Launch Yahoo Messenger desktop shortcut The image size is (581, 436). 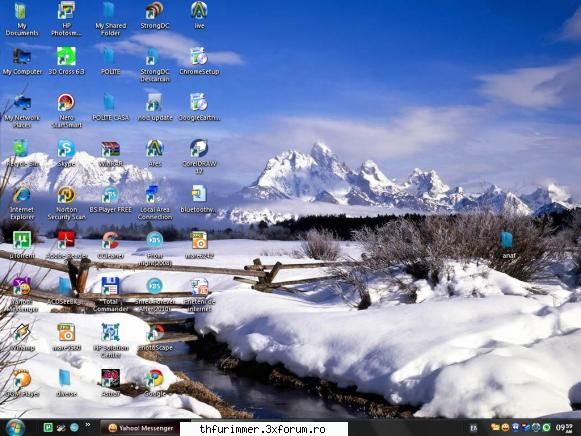pyautogui.click(x=21, y=295)
